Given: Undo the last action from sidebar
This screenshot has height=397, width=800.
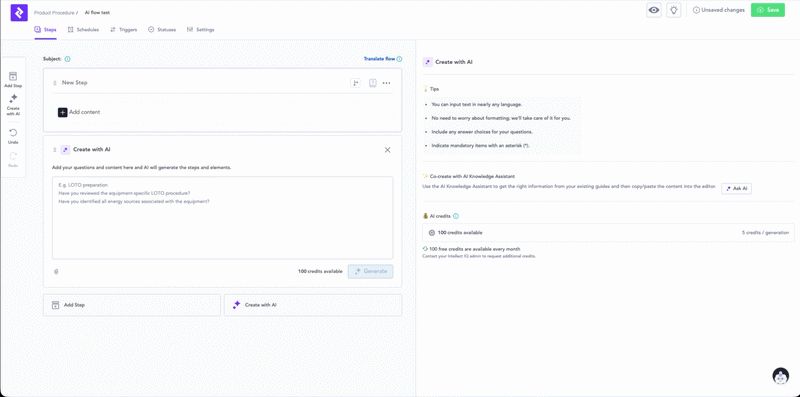Looking at the screenshot, I should [x=13, y=136].
